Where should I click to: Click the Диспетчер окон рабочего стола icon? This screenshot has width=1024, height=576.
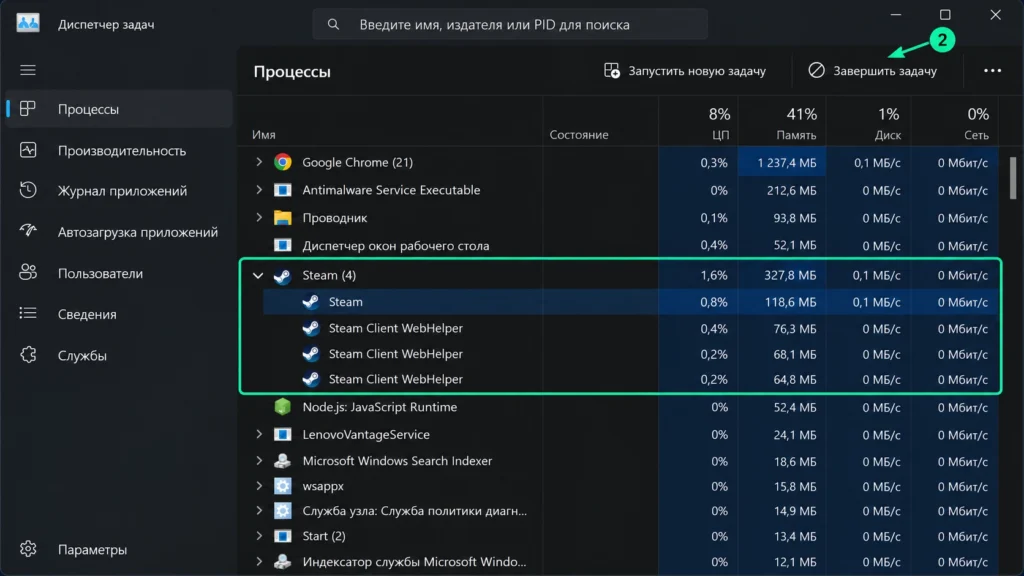coord(283,246)
